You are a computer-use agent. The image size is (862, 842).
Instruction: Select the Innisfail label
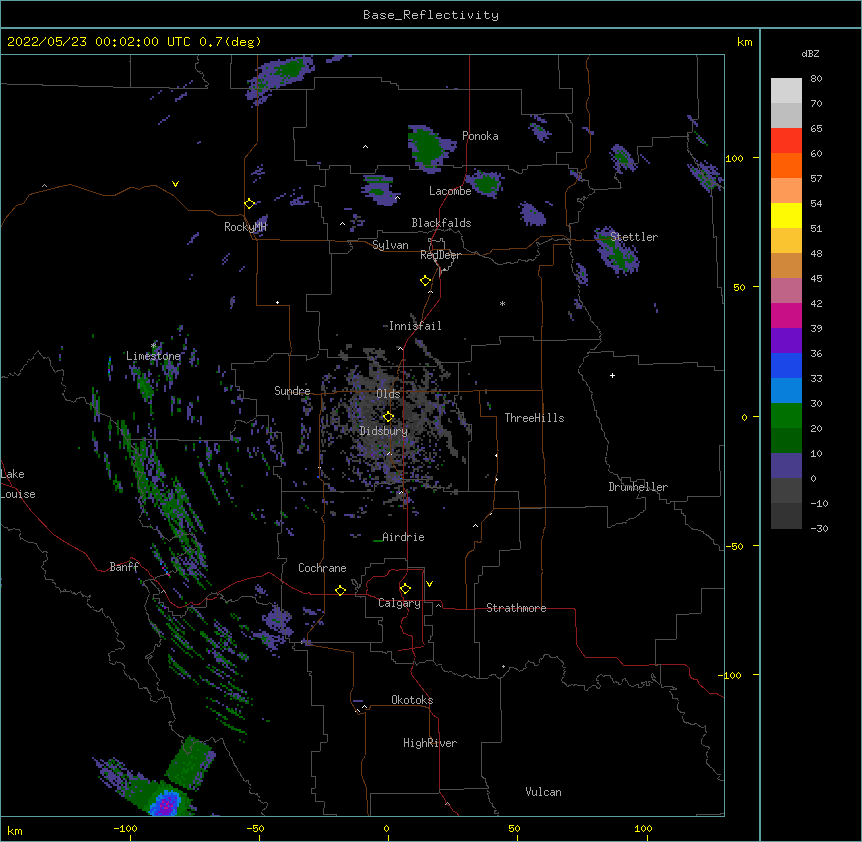pos(415,326)
